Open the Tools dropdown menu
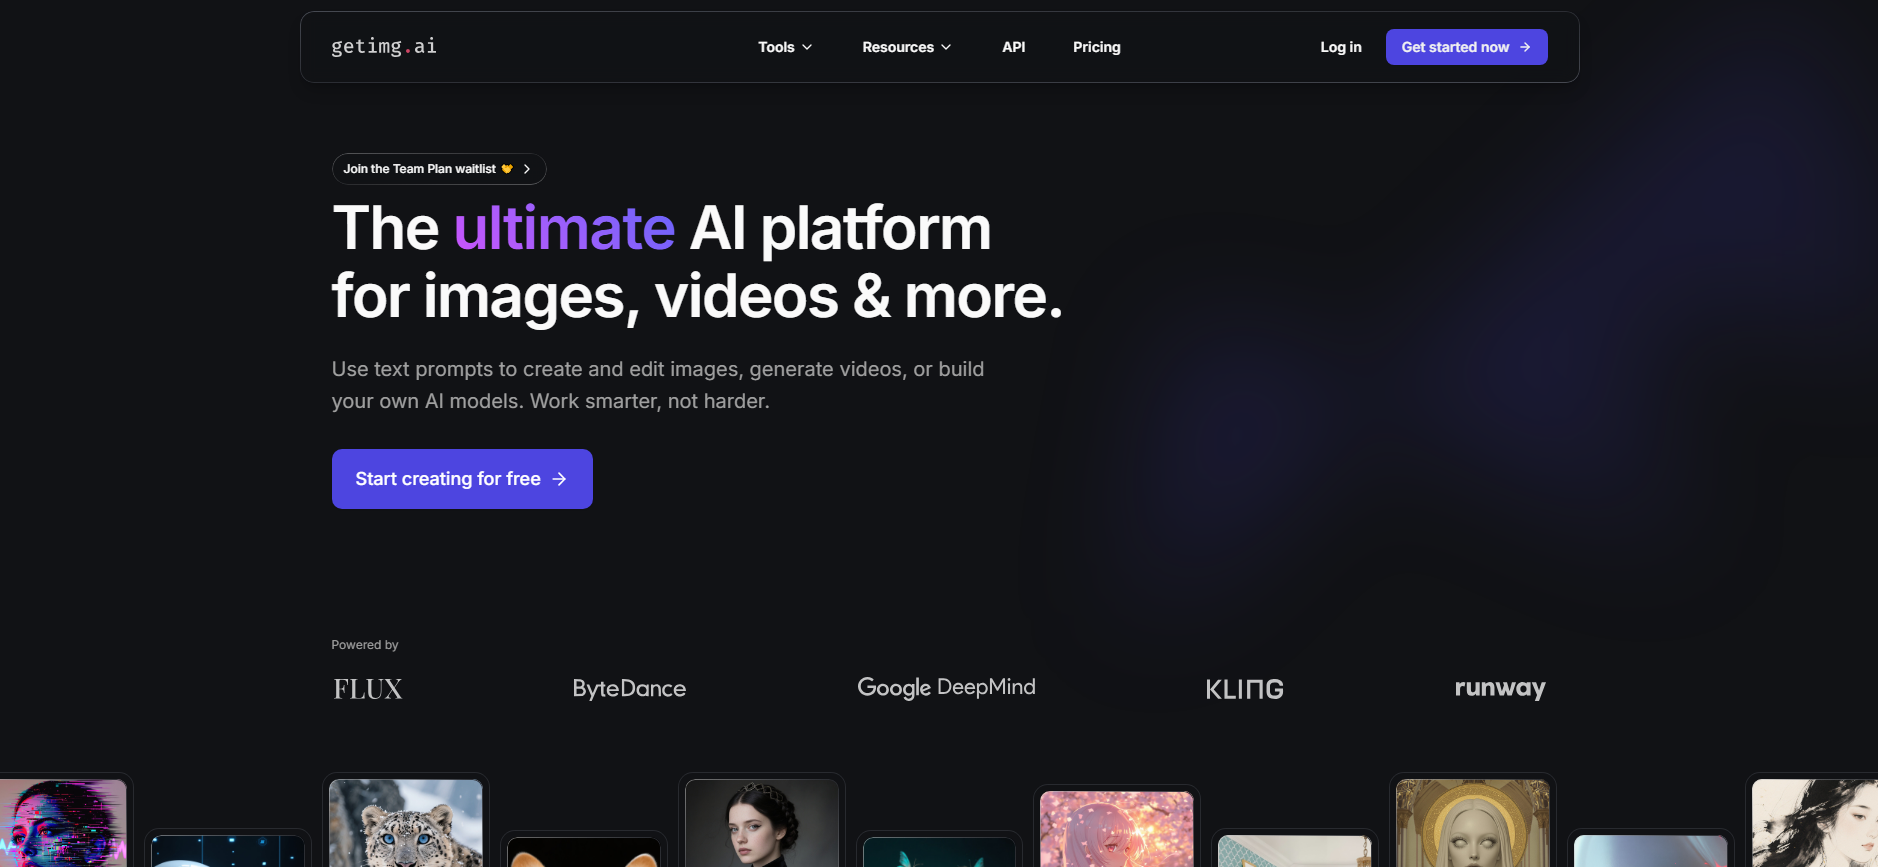Screen dimensions: 1878x867 785,47
